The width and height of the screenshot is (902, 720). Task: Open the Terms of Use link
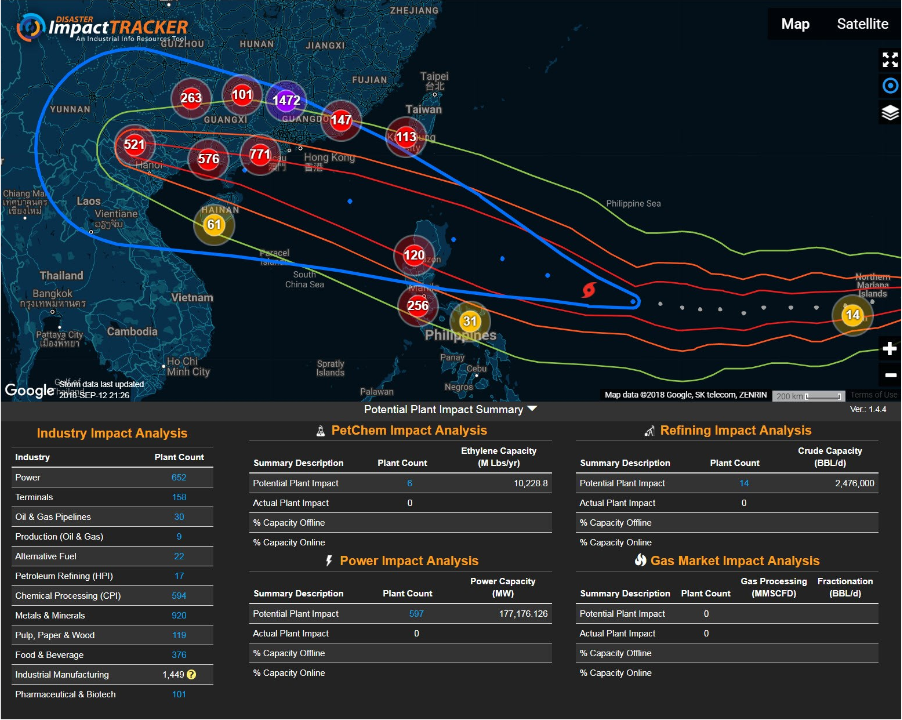coord(874,395)
